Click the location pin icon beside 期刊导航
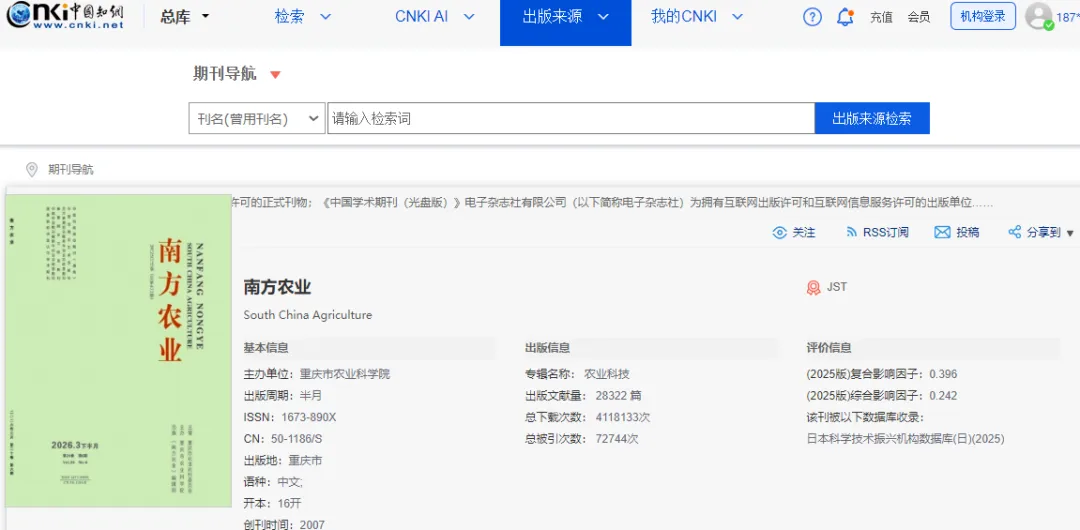 [31, 170]
